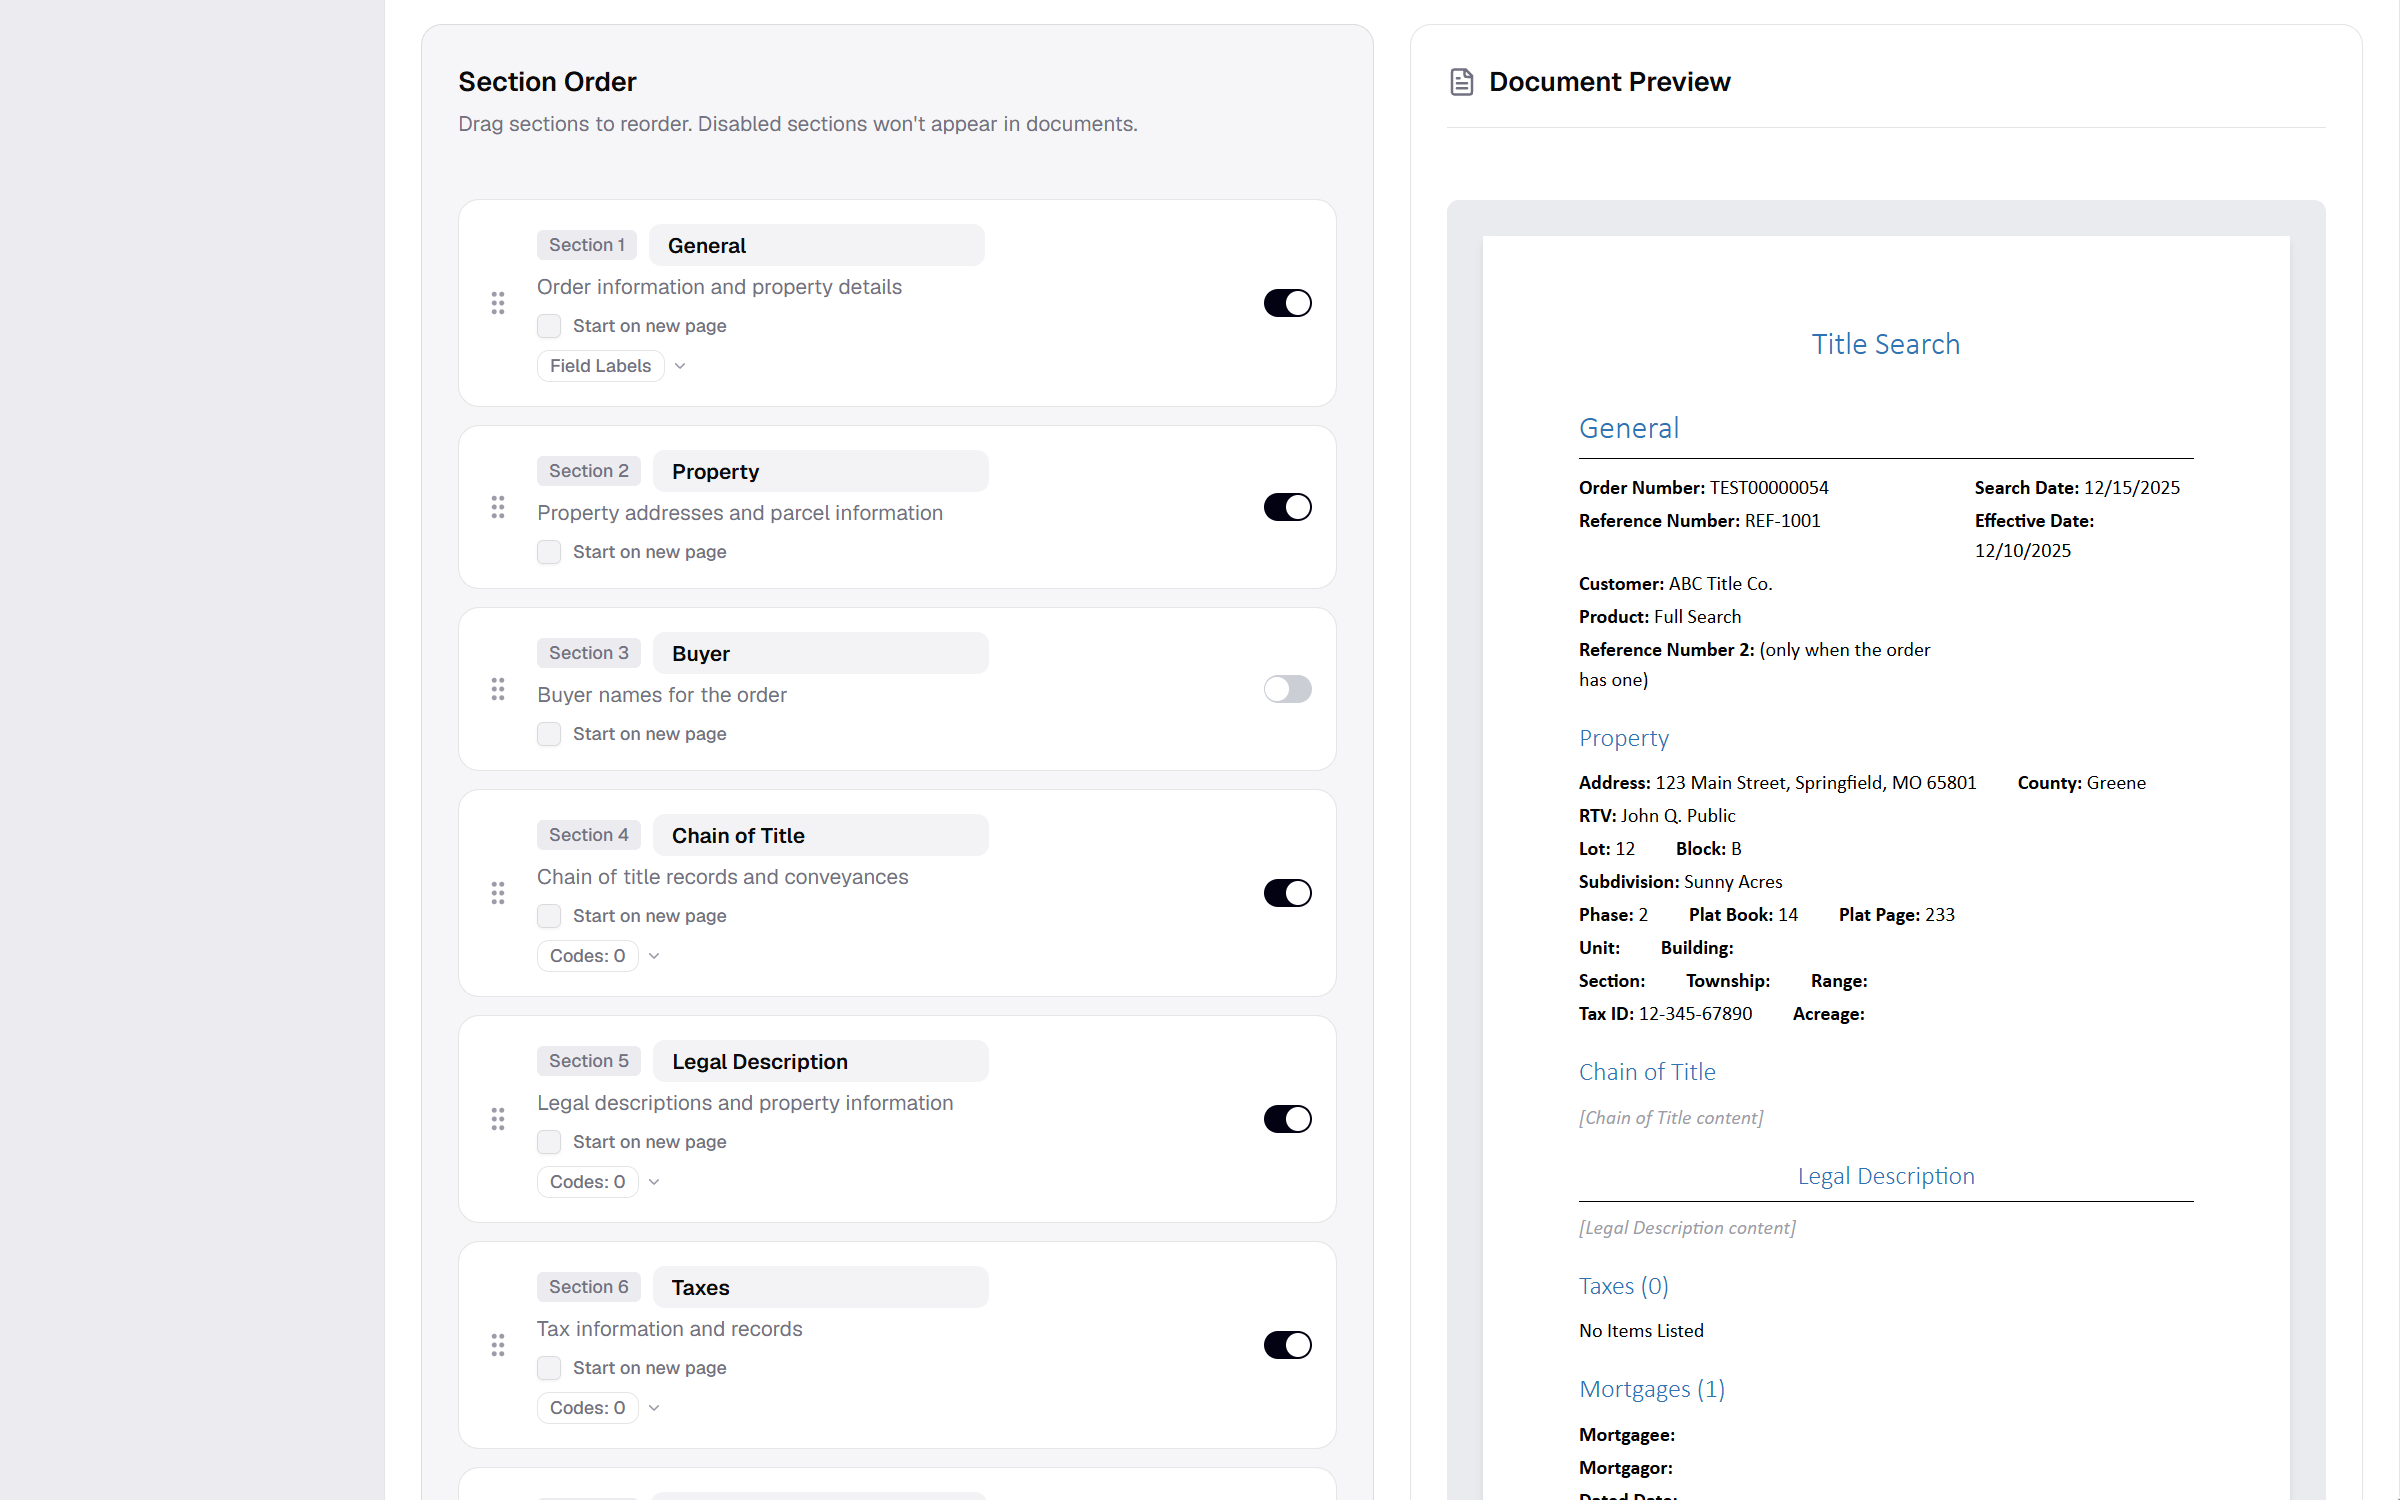
Task: Click the No Items Listed text
Action: [x=1641, y=1331]
